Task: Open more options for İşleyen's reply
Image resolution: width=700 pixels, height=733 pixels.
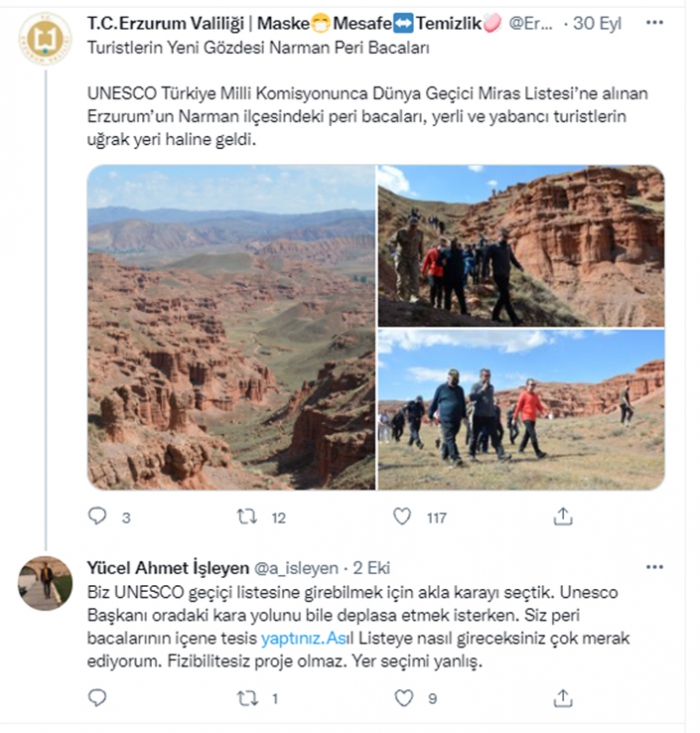Action: coord(654,567)
